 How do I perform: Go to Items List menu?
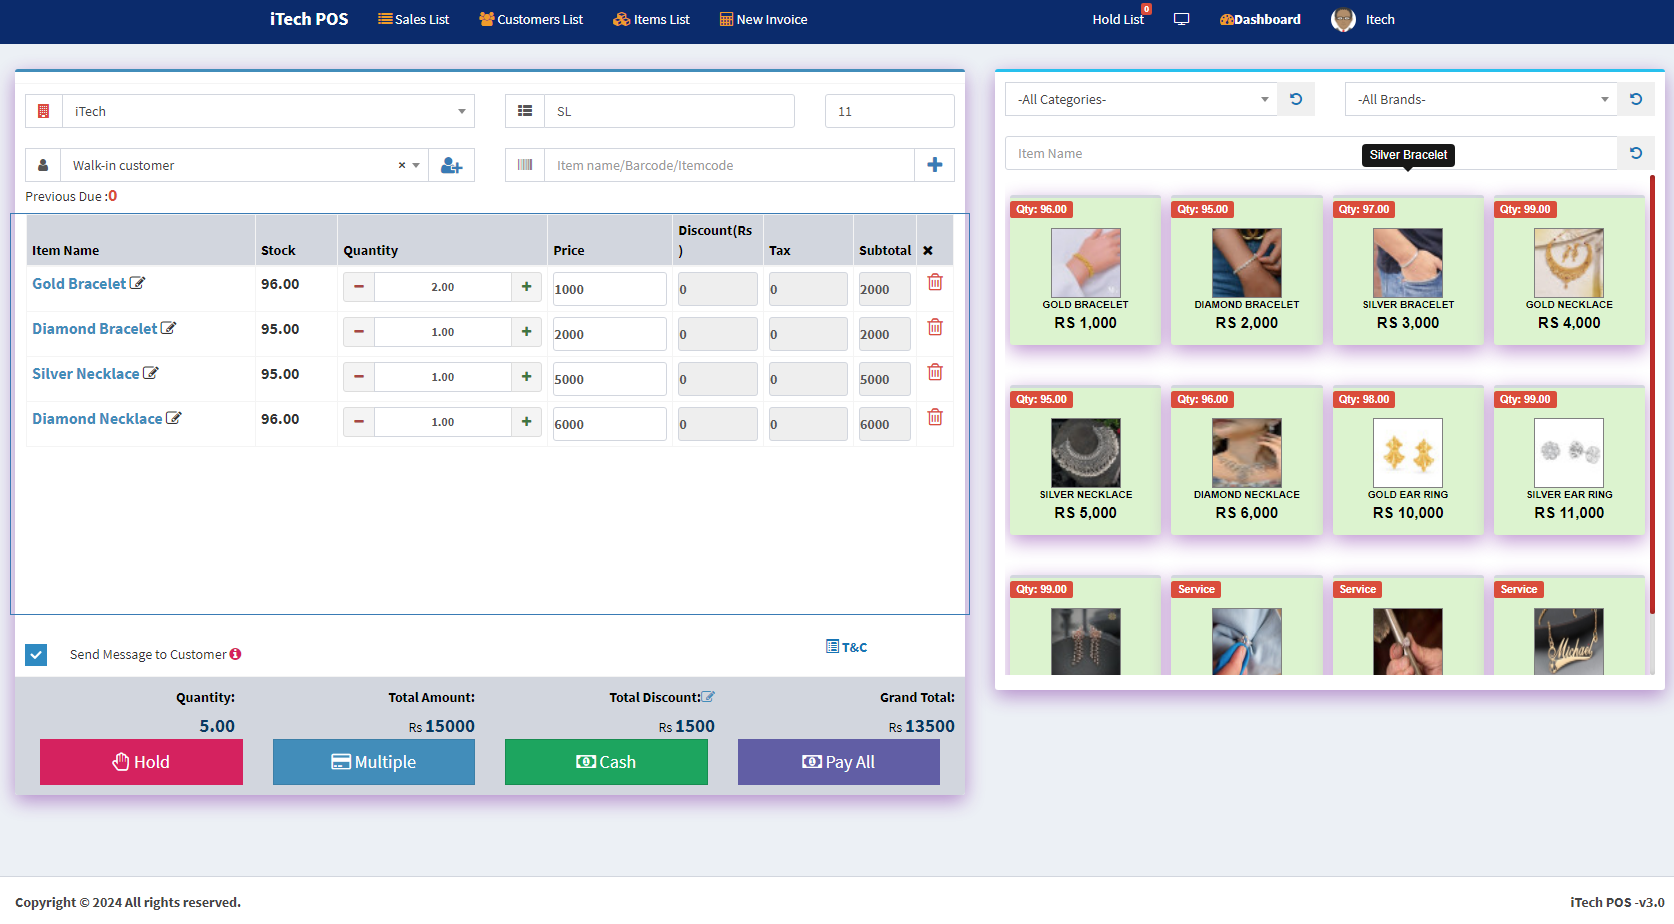651,20
